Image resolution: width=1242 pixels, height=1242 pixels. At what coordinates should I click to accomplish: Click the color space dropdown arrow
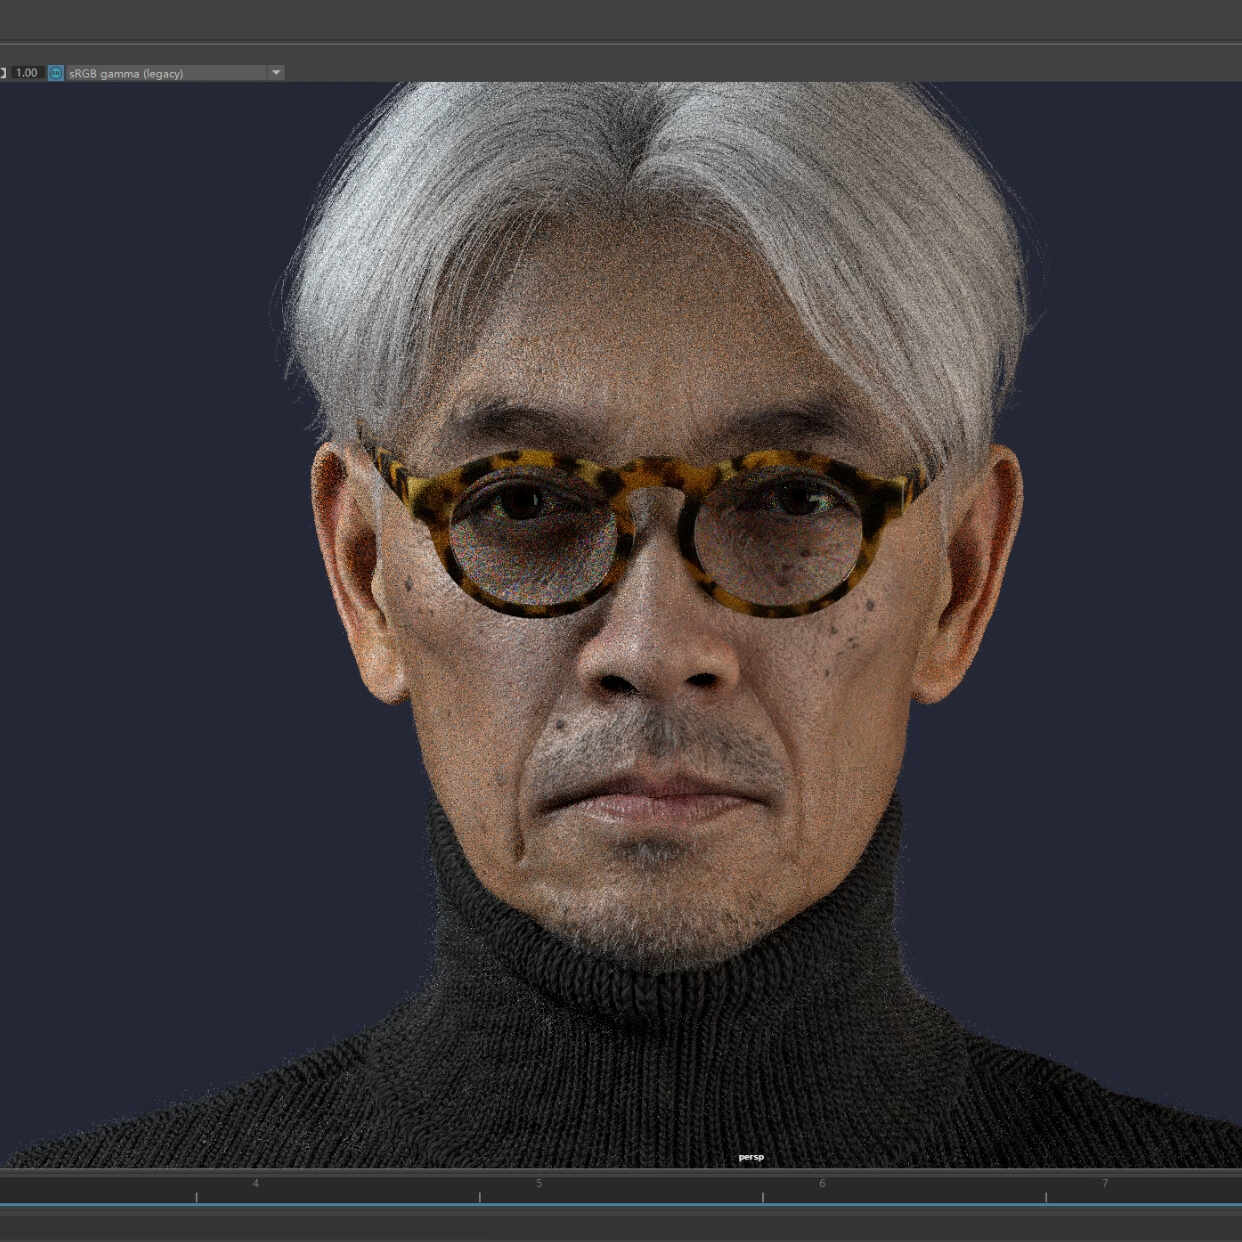tap(276, 73)
